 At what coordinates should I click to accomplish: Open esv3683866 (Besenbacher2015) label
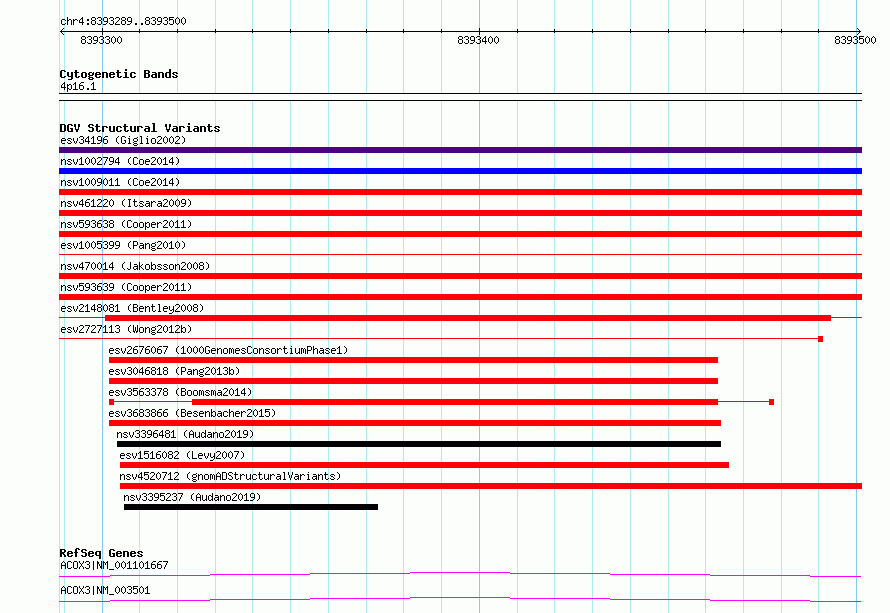pyautogui.click(x=192, y=413)
